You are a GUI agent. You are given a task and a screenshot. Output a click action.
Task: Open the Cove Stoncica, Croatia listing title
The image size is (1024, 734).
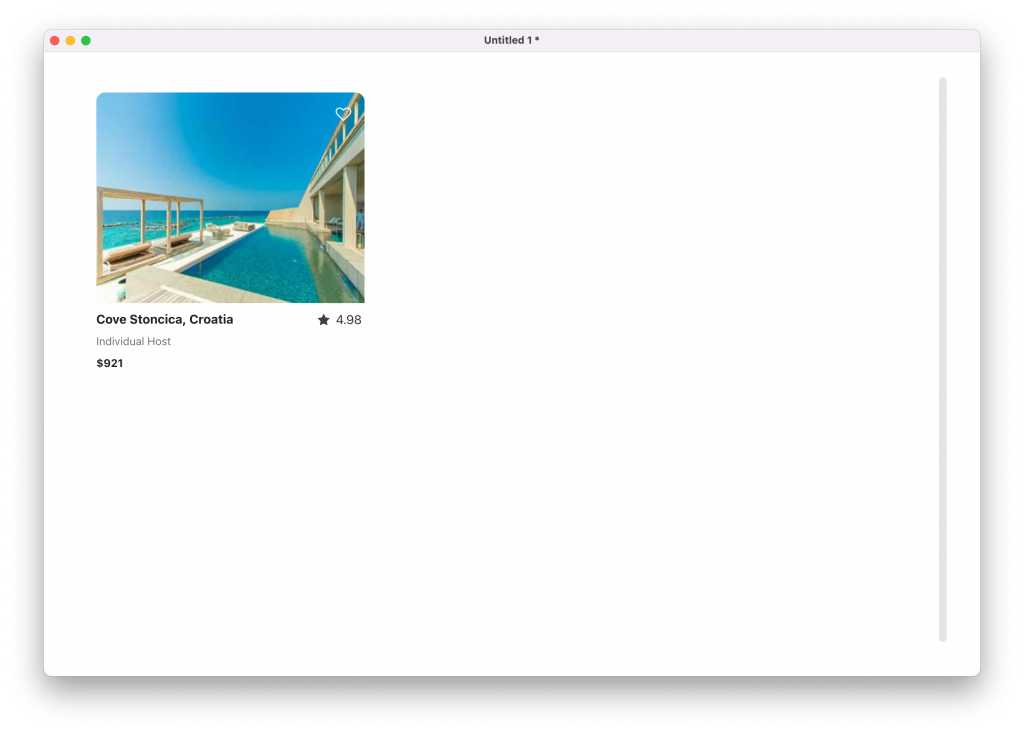[164, 320]
